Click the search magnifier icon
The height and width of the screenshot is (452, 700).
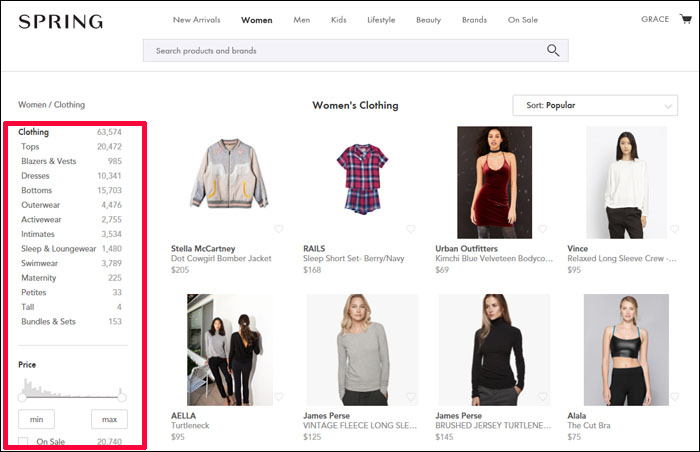(x=553, y=50)
